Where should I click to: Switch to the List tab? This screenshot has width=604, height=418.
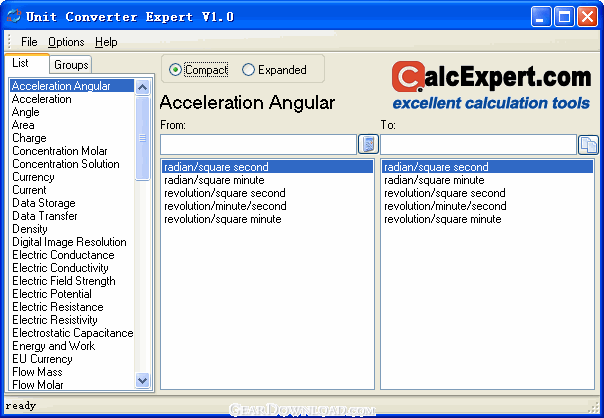point(27,63)
